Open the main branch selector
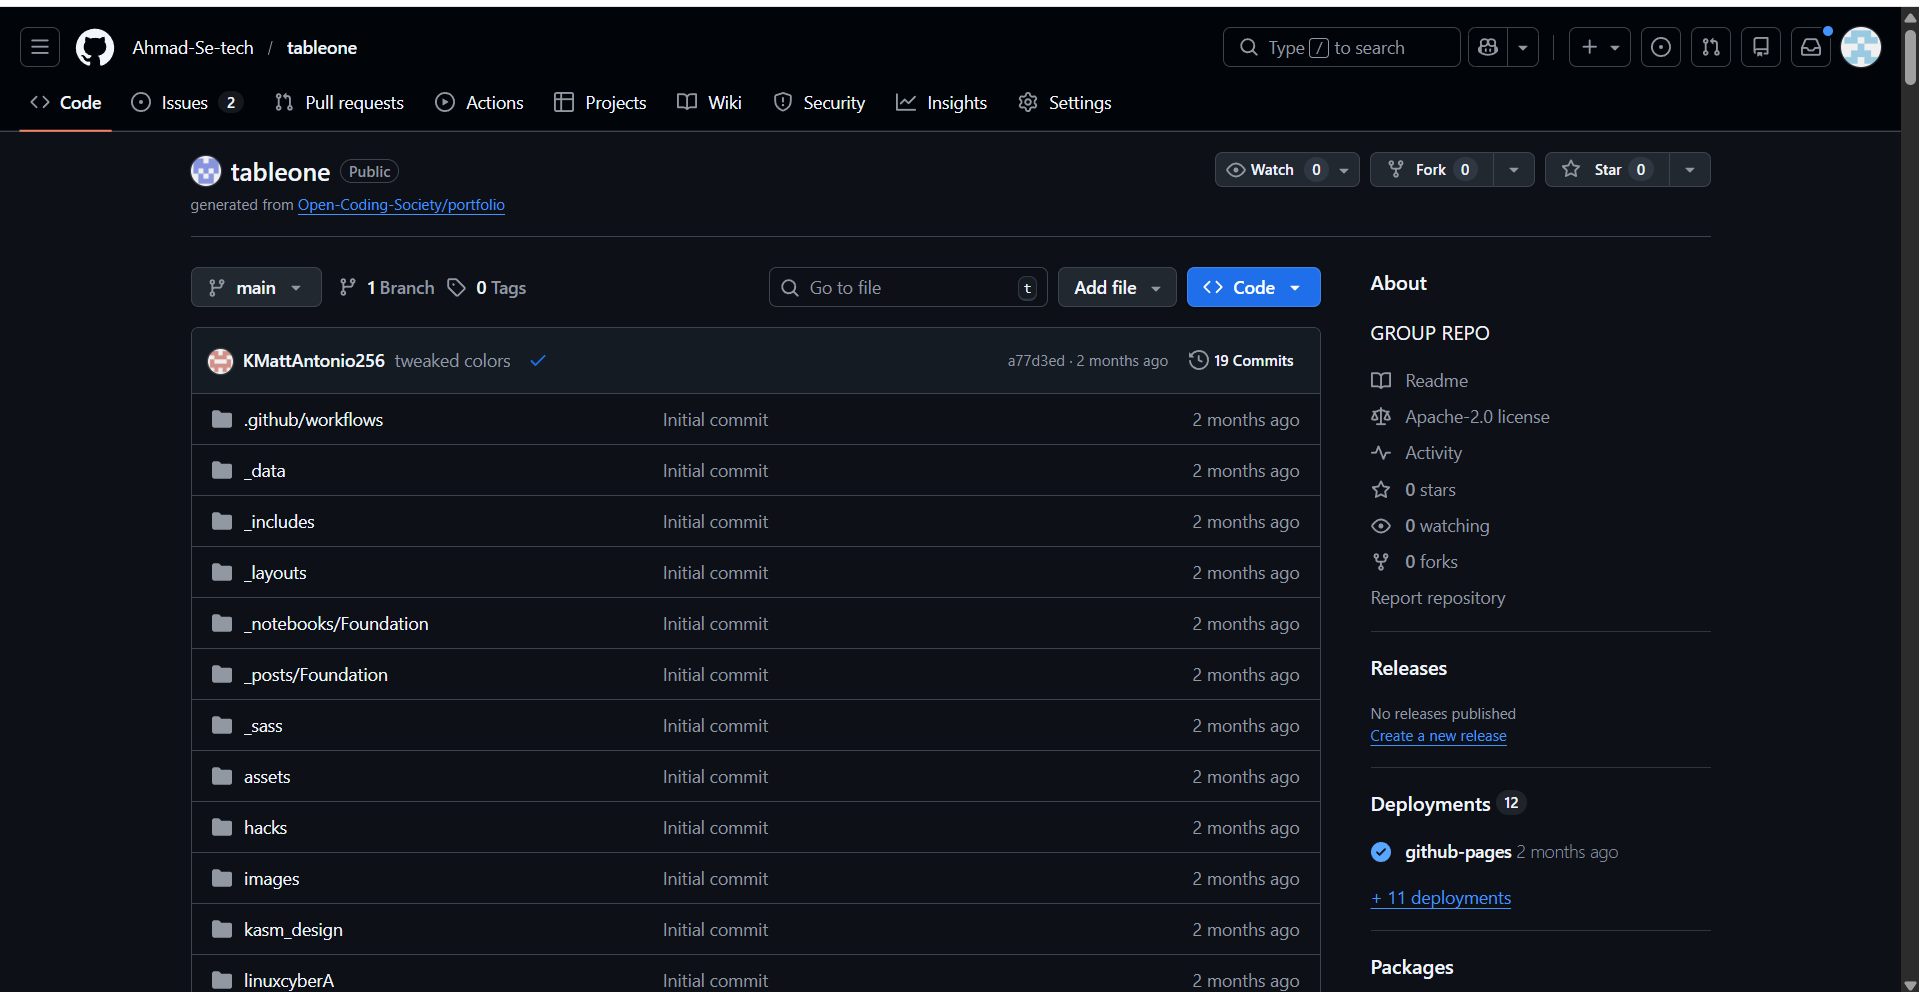The image size is (1919, 992). [x=256, y=287]
